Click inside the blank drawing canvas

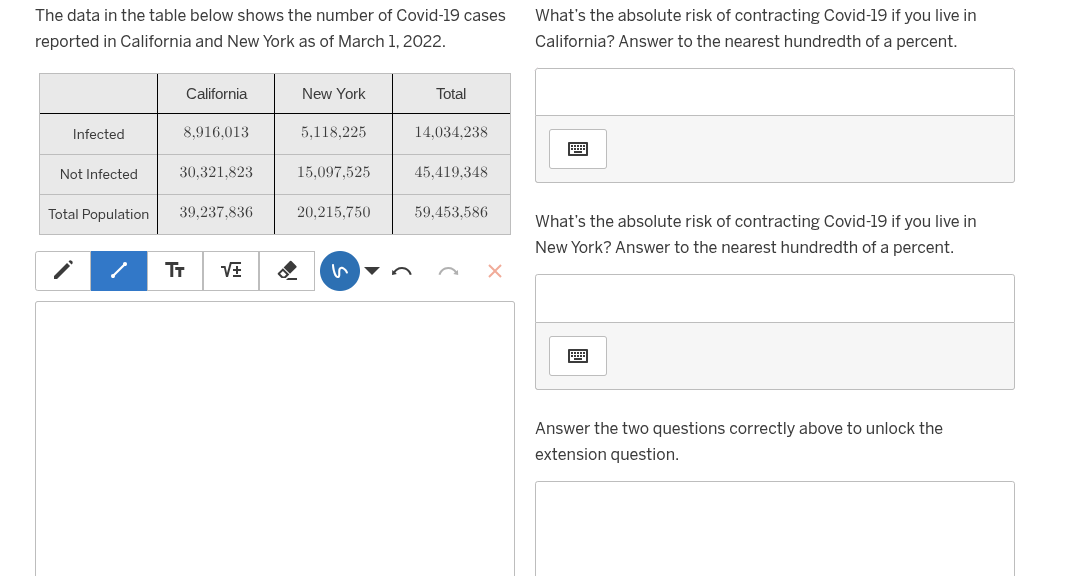(x=273, y=440)
